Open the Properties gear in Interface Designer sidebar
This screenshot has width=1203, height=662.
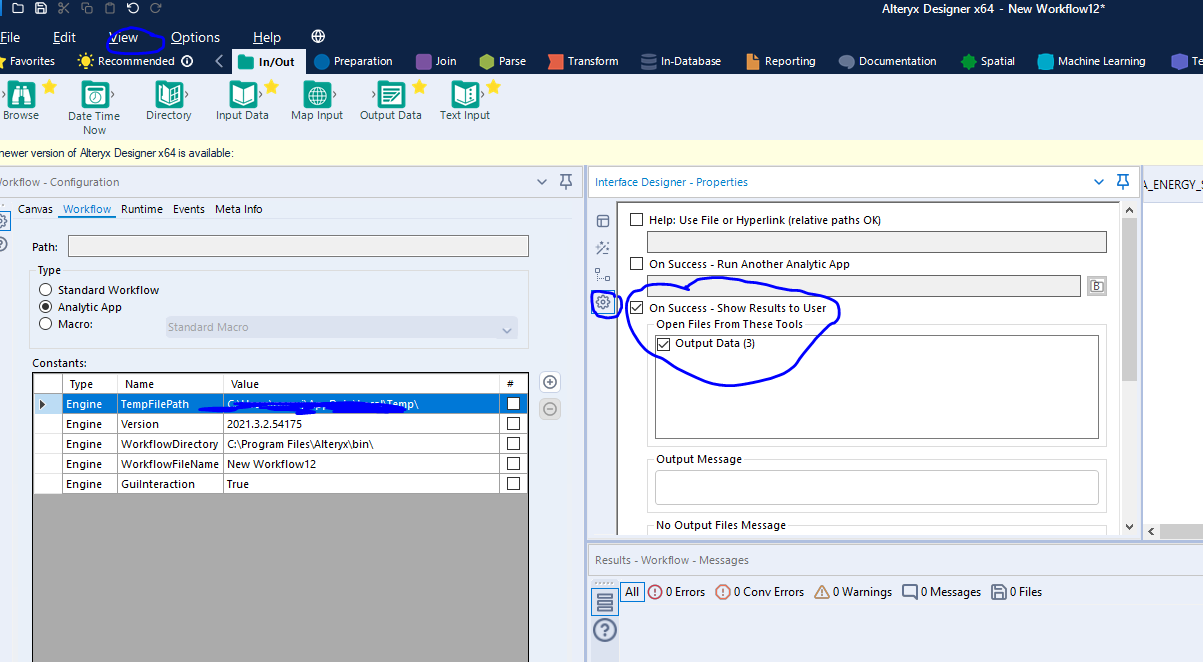604,302
